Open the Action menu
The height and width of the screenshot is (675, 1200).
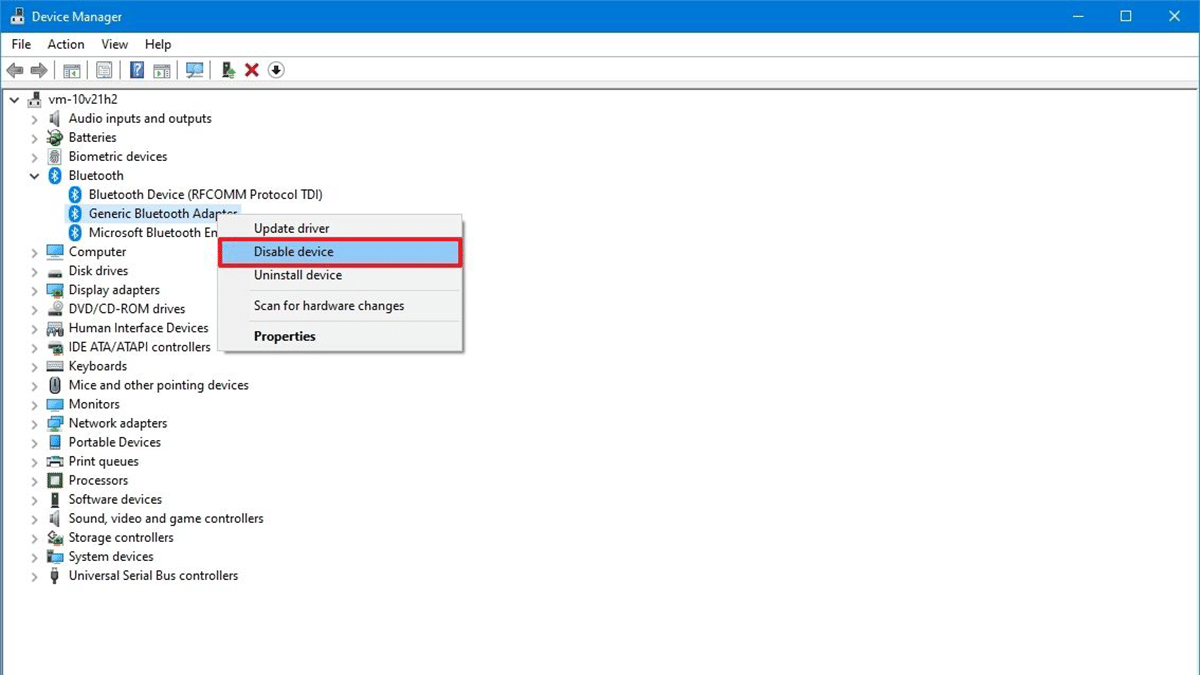pos(66,44)
